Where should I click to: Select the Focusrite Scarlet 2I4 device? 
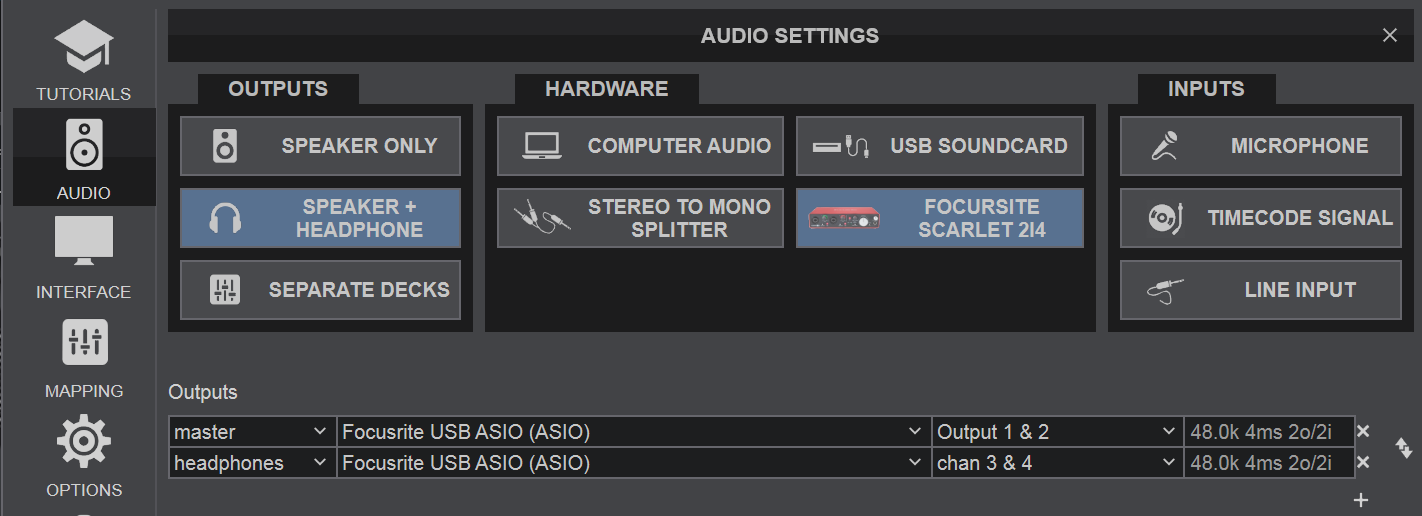pos(940,218)
